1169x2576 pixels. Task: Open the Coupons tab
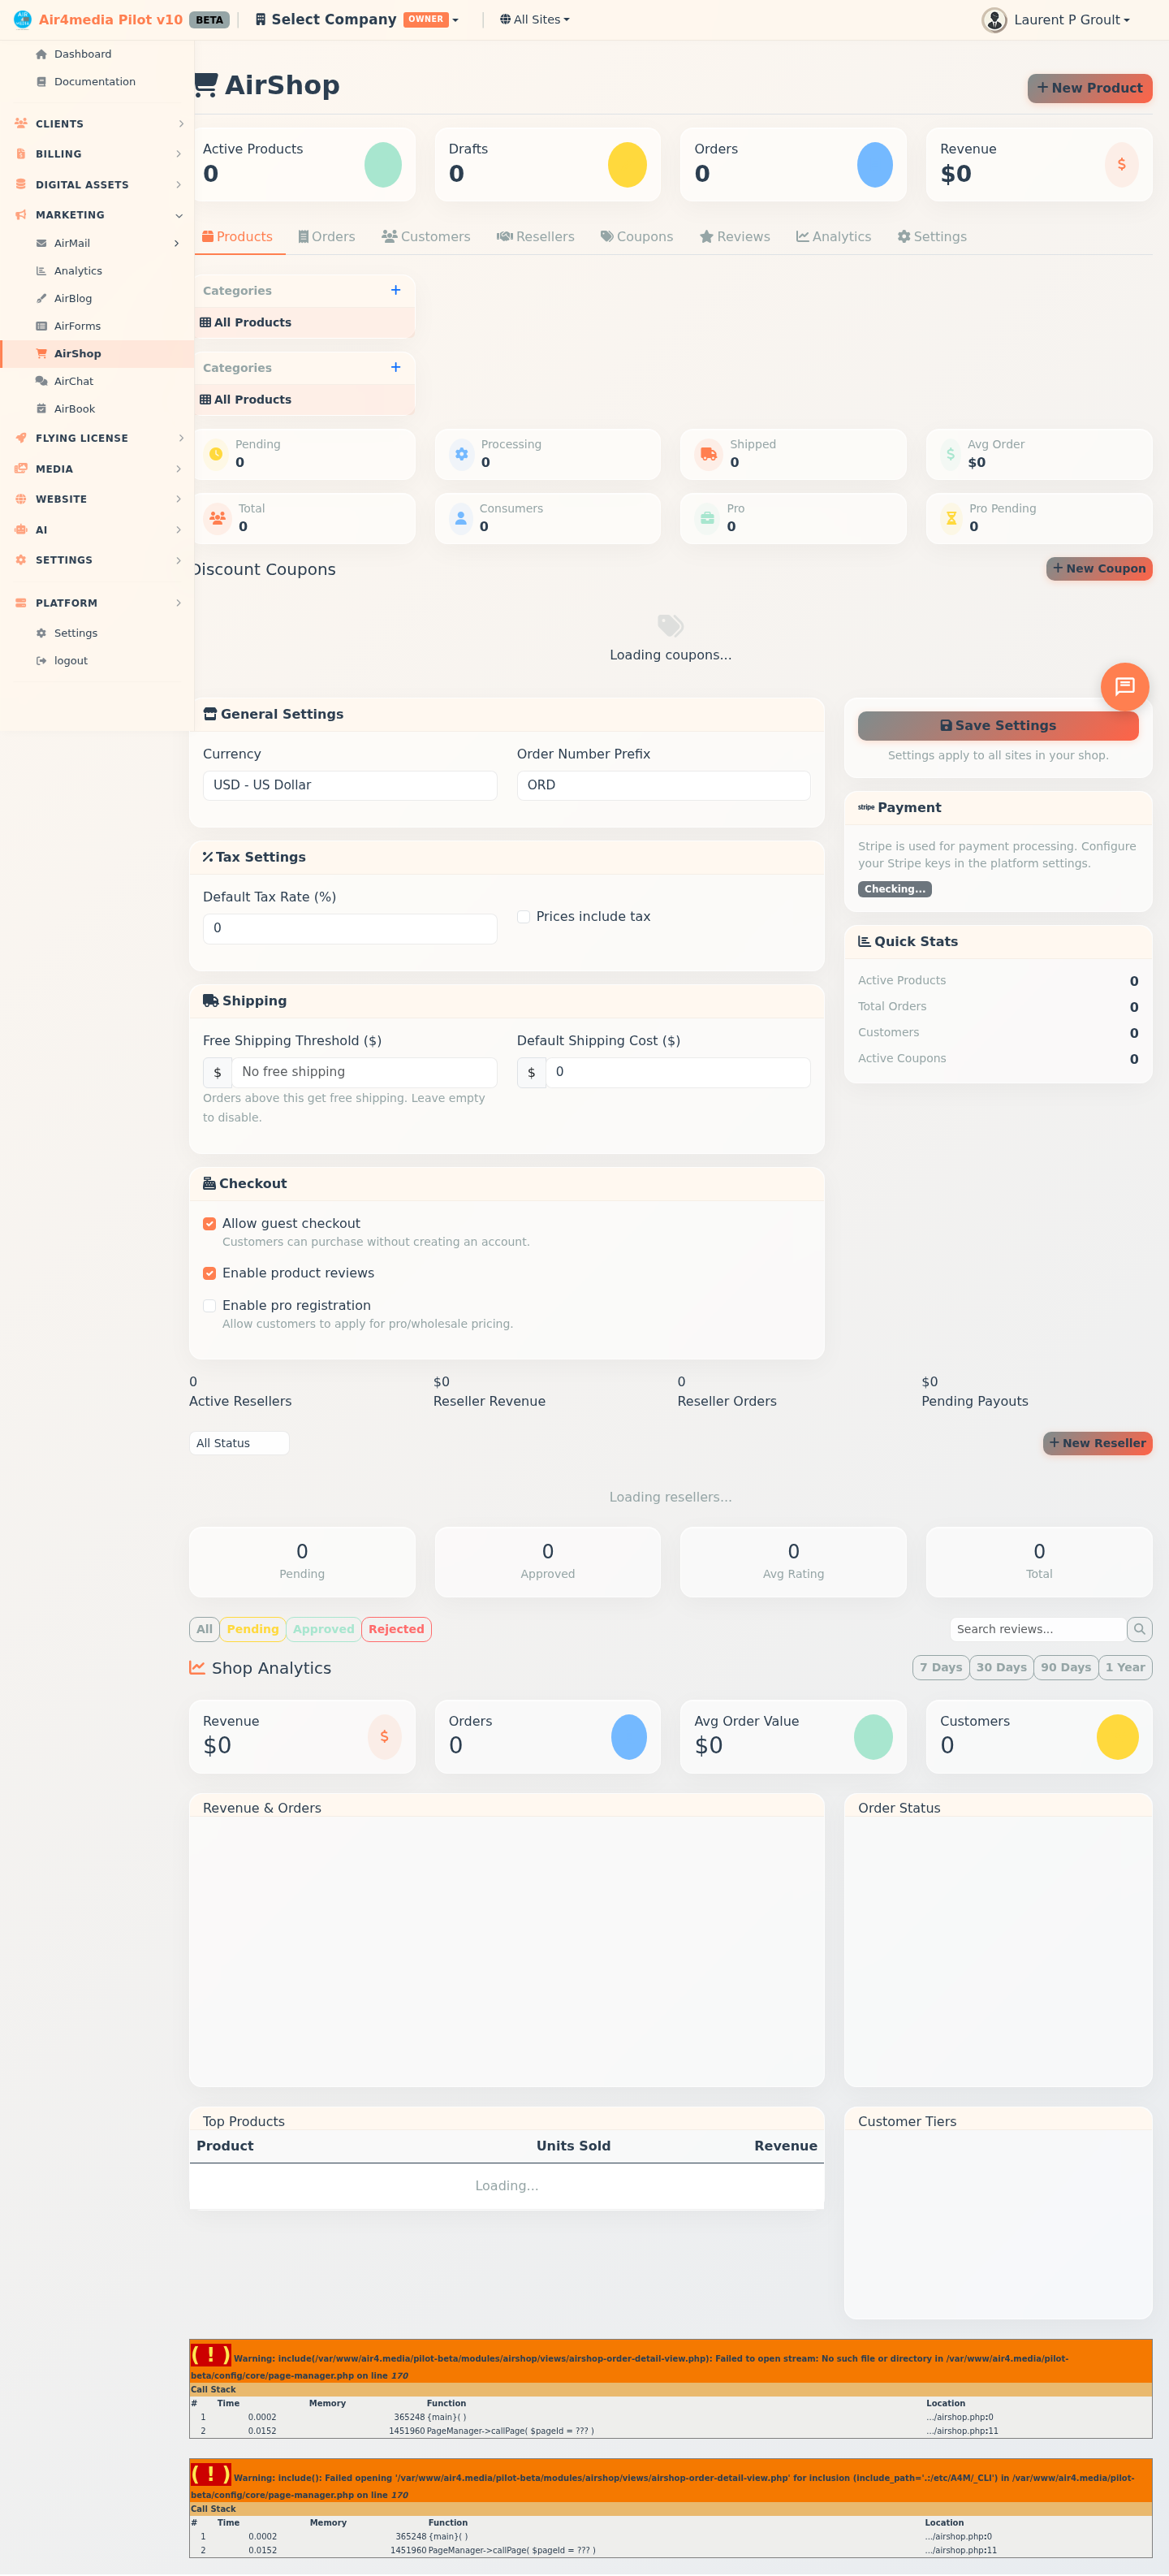click(x=636, y=237)
